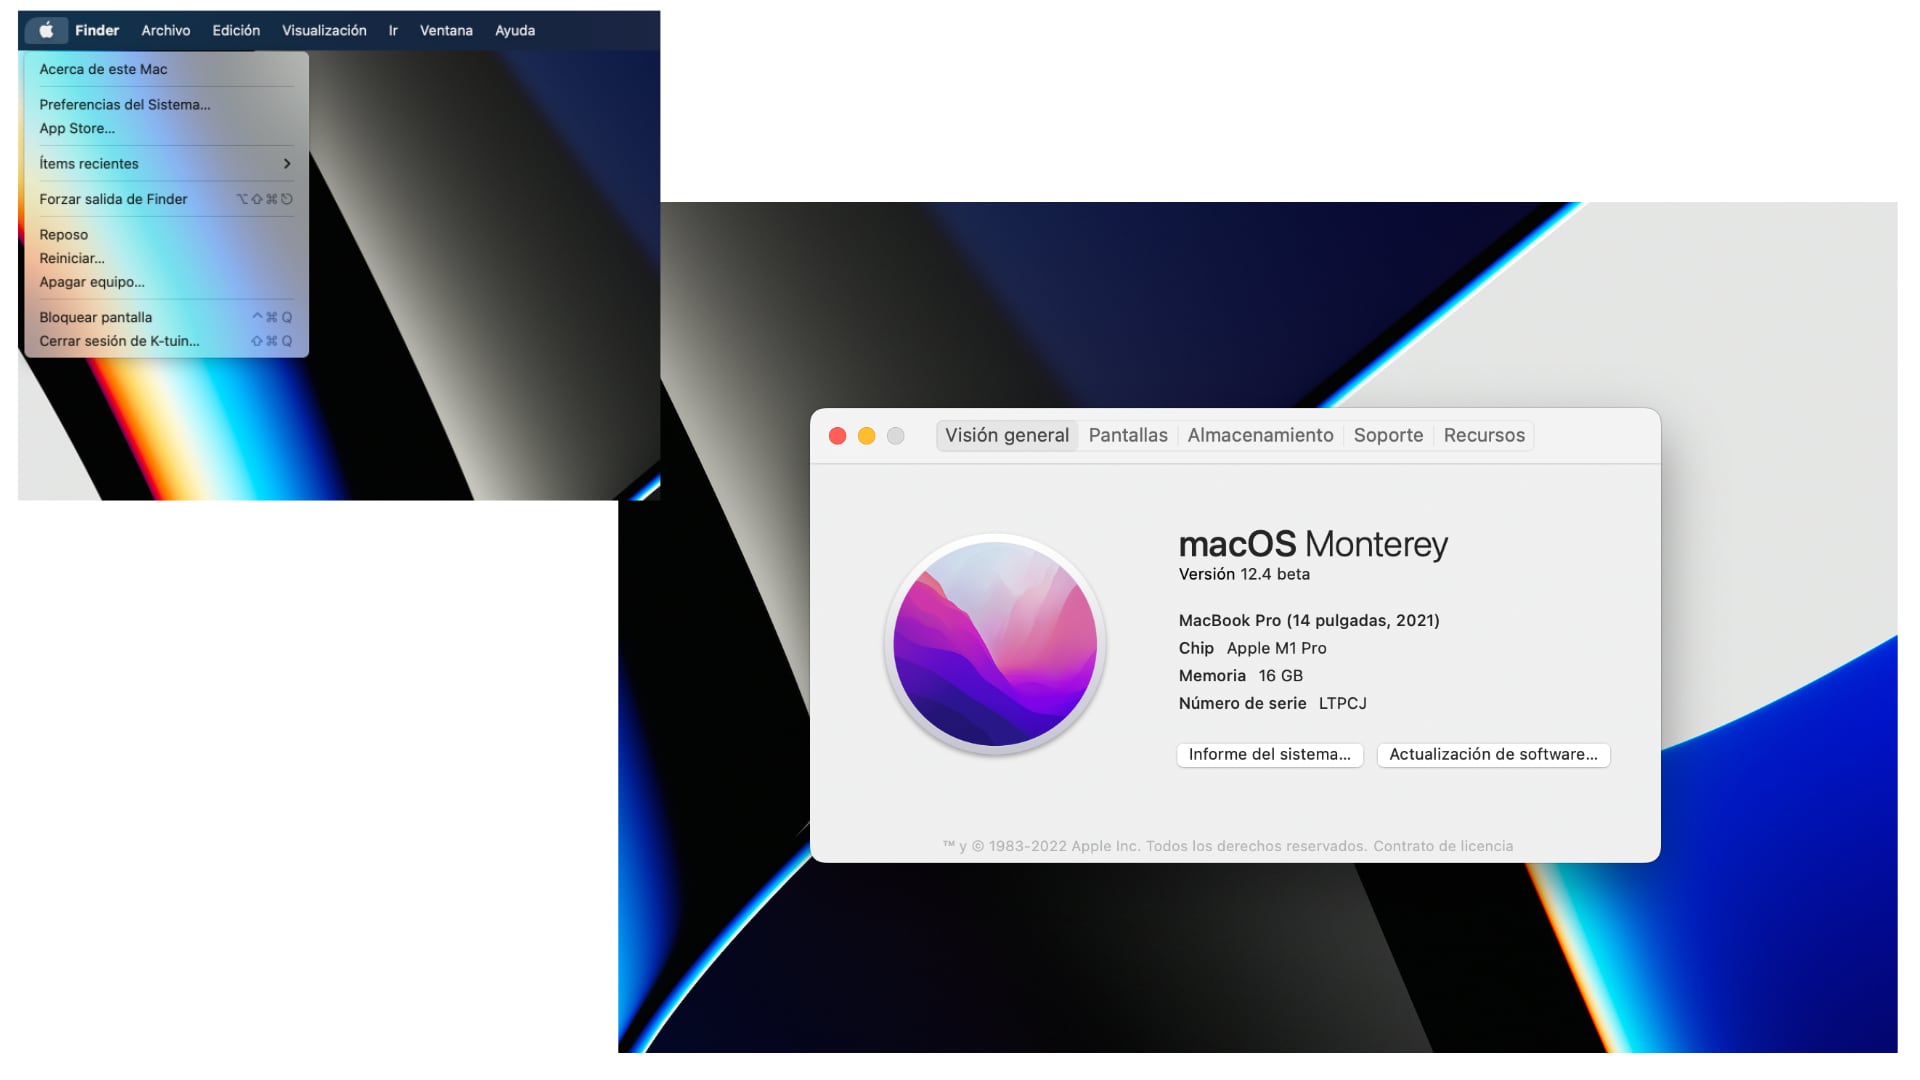Select Forzar salida de Finder
Viewport: 1920px width, 1080px height.
[x=113, y=199]
